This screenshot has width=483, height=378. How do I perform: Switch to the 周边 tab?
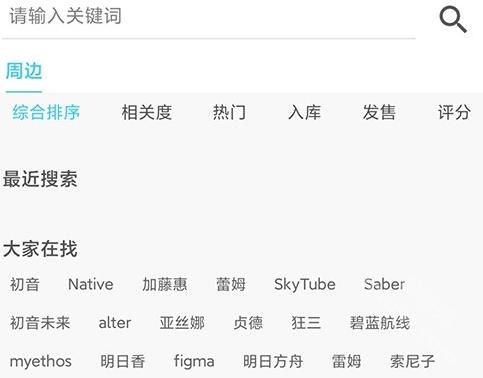[x=24, y=71]
